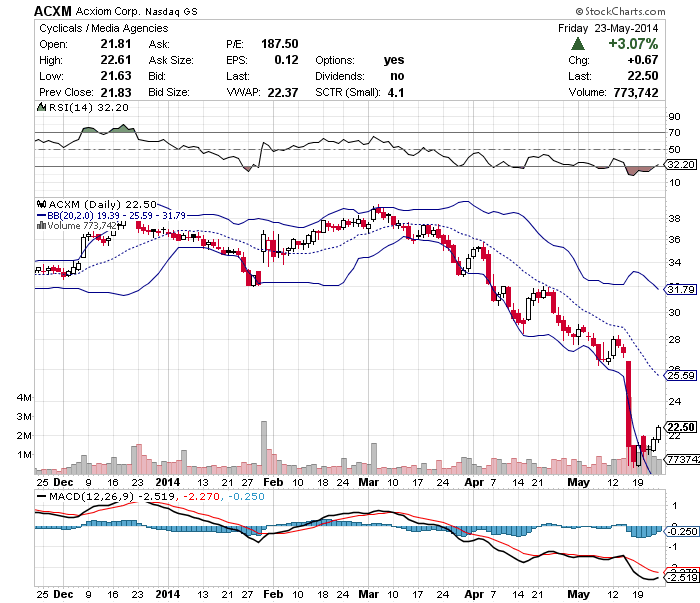Click the price axis label 38

pos(674,218)
